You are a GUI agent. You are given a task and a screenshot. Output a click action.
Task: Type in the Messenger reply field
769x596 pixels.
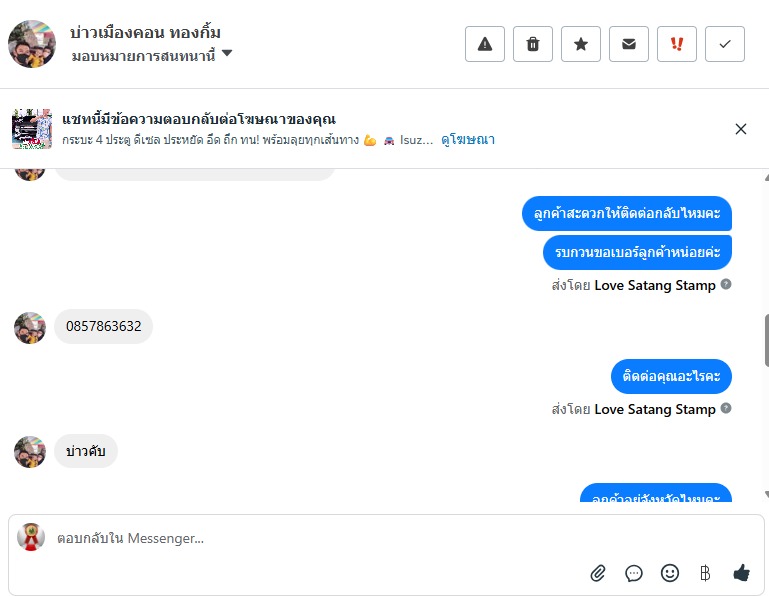(x=300, y=538)
